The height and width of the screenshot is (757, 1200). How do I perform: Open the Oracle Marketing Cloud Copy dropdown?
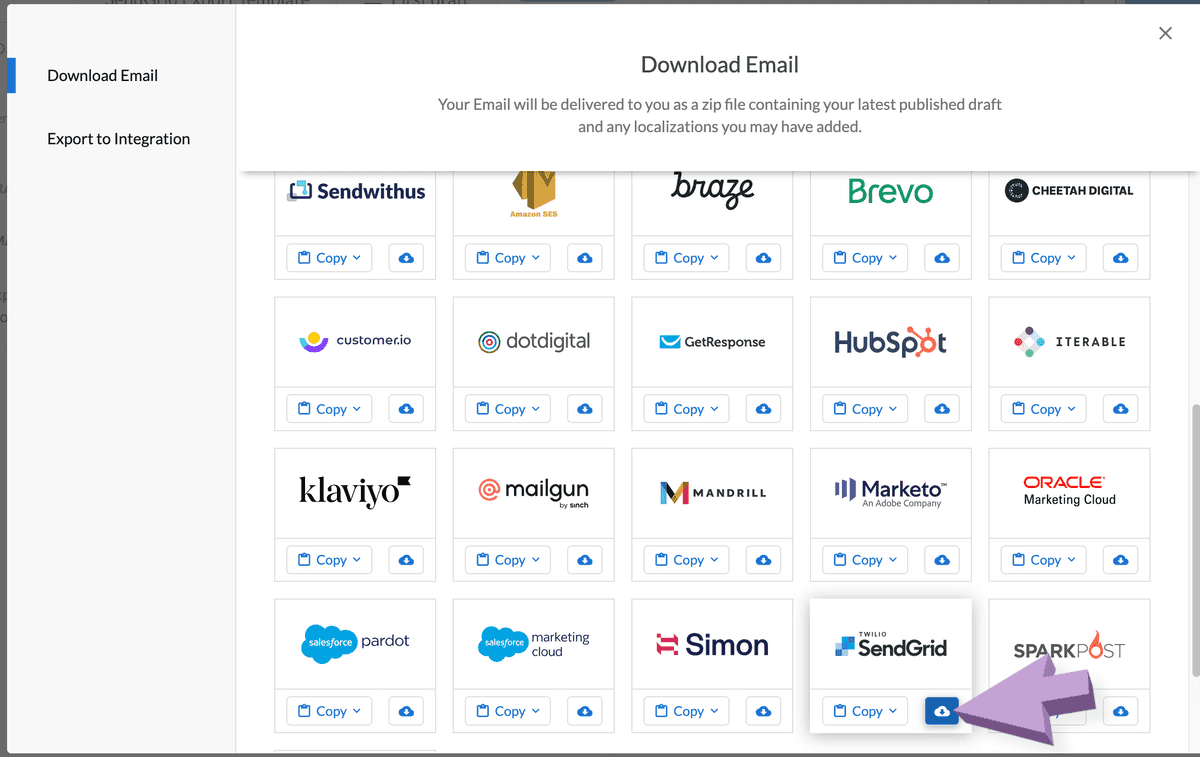pyautogui.click(x=1044, y=560)
